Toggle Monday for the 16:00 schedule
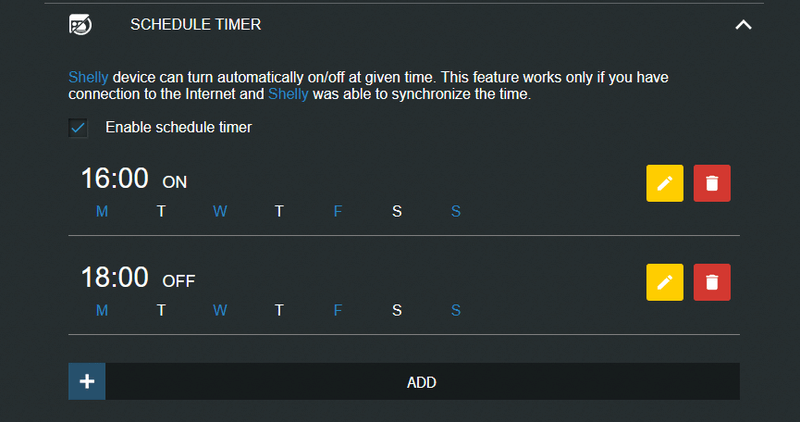Viewport: 800px width, 422px height. click(x=102, y=211)
